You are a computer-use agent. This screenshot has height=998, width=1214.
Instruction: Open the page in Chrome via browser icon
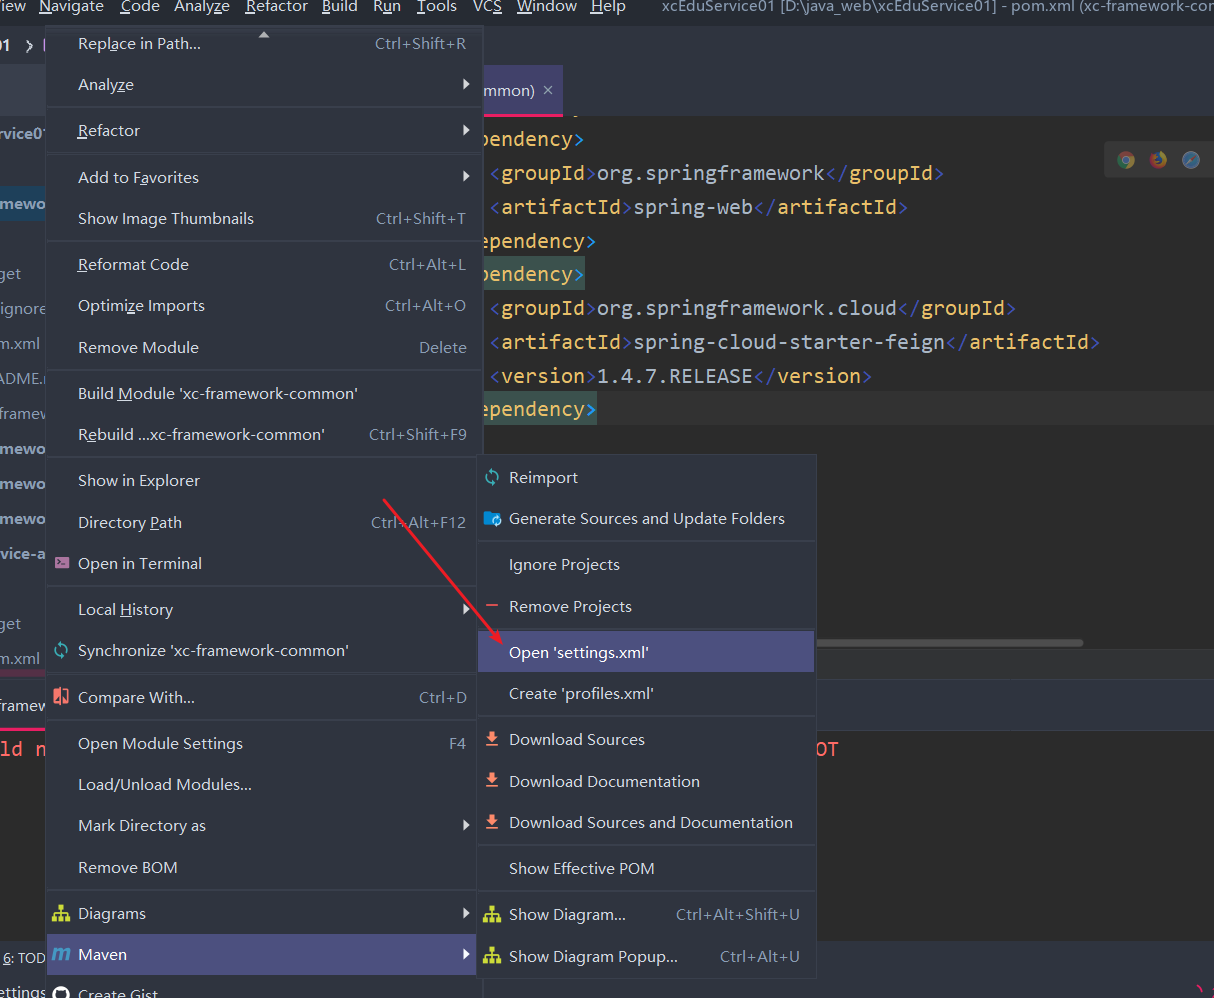tap(1126, 159)
